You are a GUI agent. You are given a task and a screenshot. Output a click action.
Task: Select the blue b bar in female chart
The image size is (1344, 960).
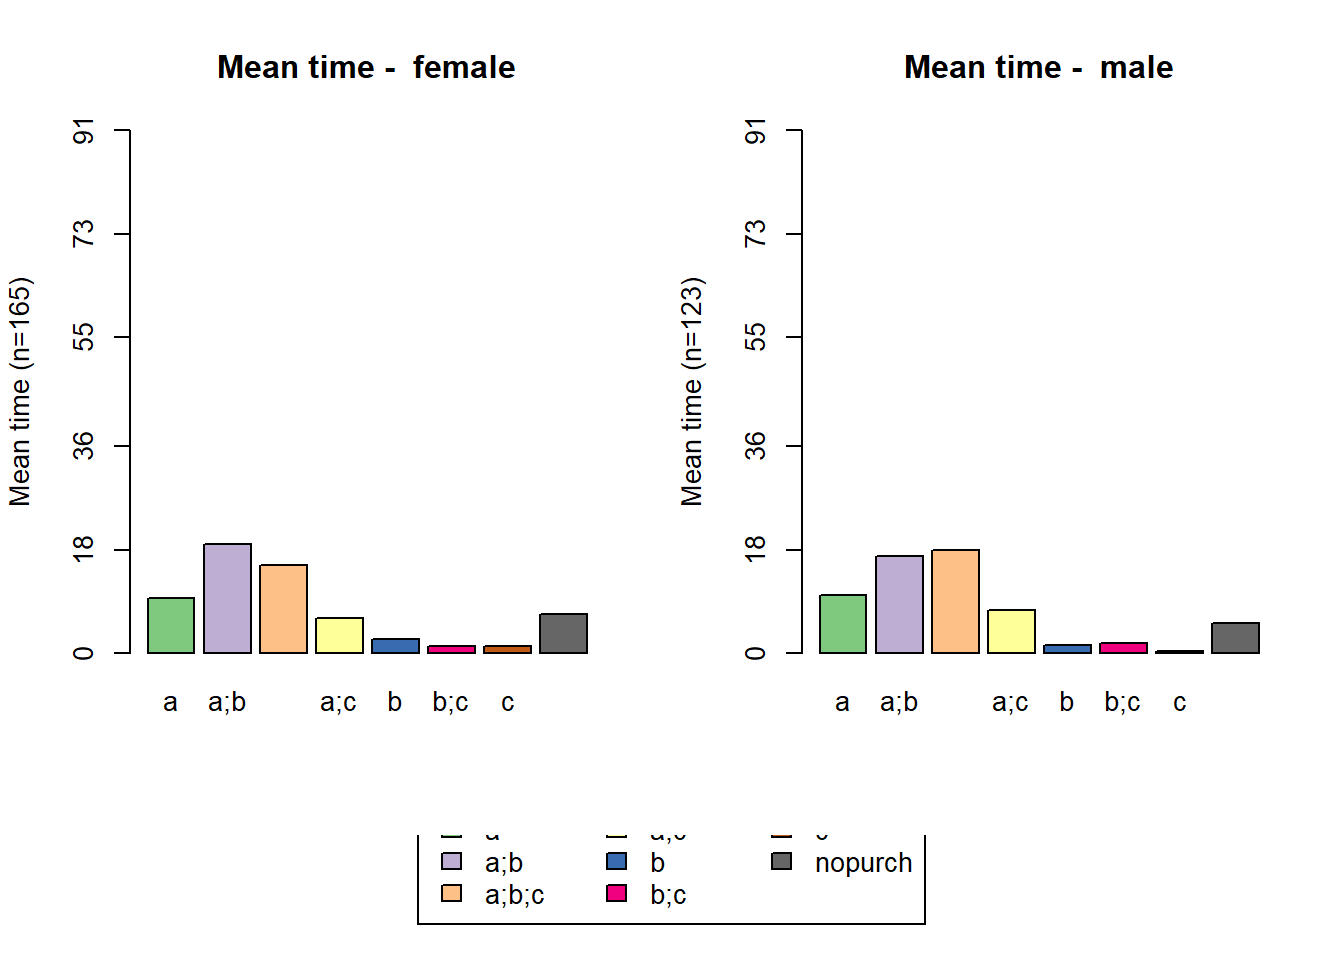coord(395,646)
